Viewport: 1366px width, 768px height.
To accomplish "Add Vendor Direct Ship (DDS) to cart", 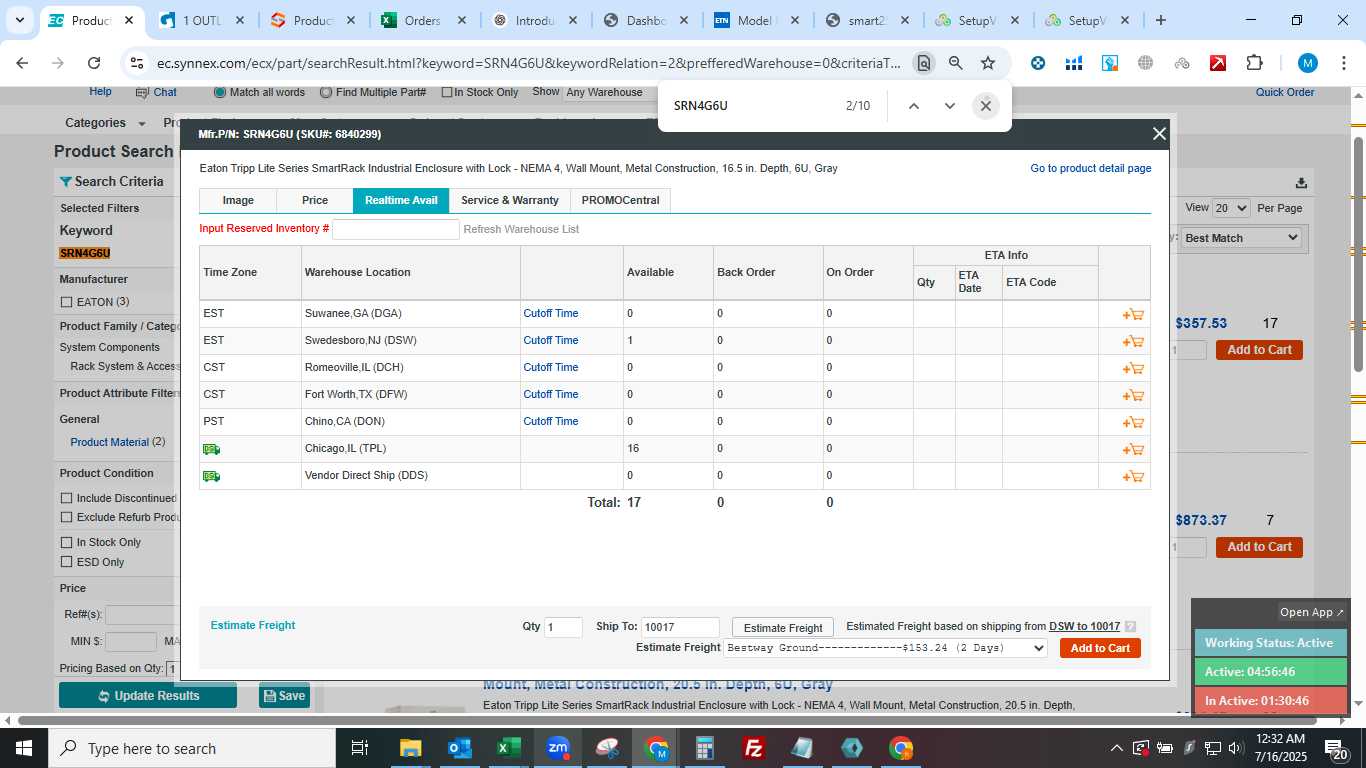I will [x=1133, y=476].
